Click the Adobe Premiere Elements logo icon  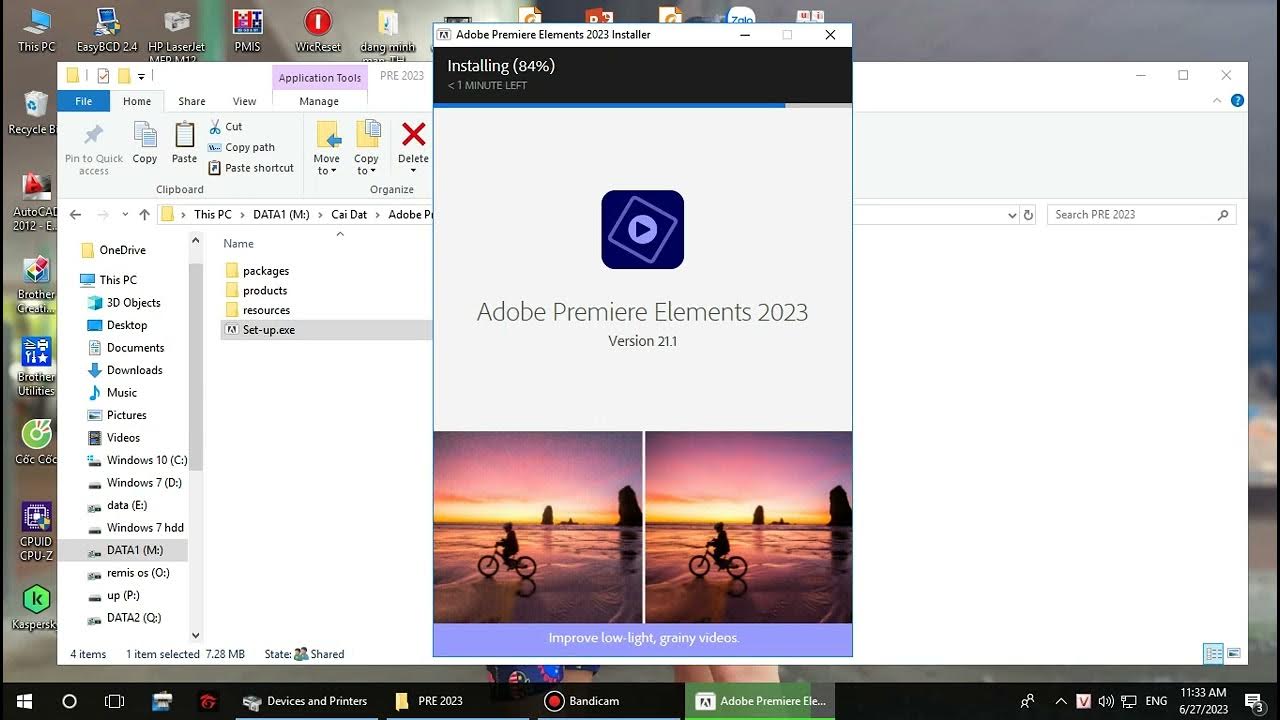pyautogui.click(x=642, y=229)
